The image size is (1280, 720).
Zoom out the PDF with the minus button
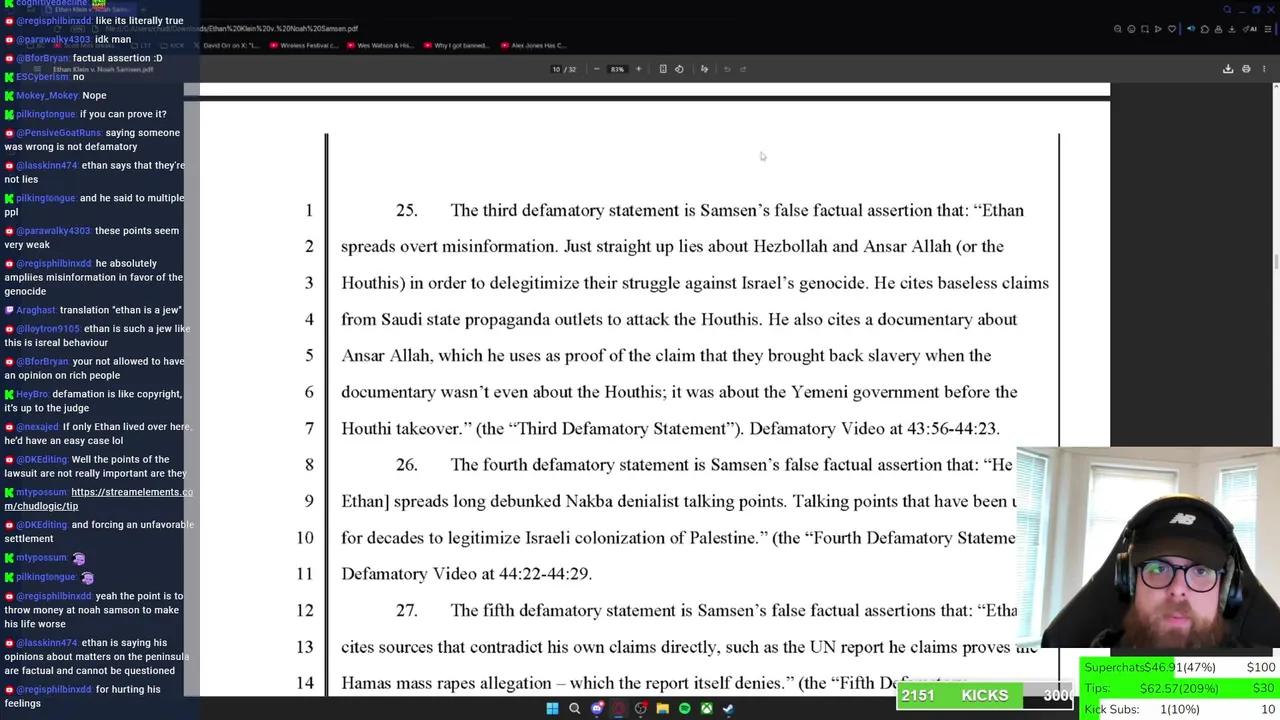[x=597, y=69]
